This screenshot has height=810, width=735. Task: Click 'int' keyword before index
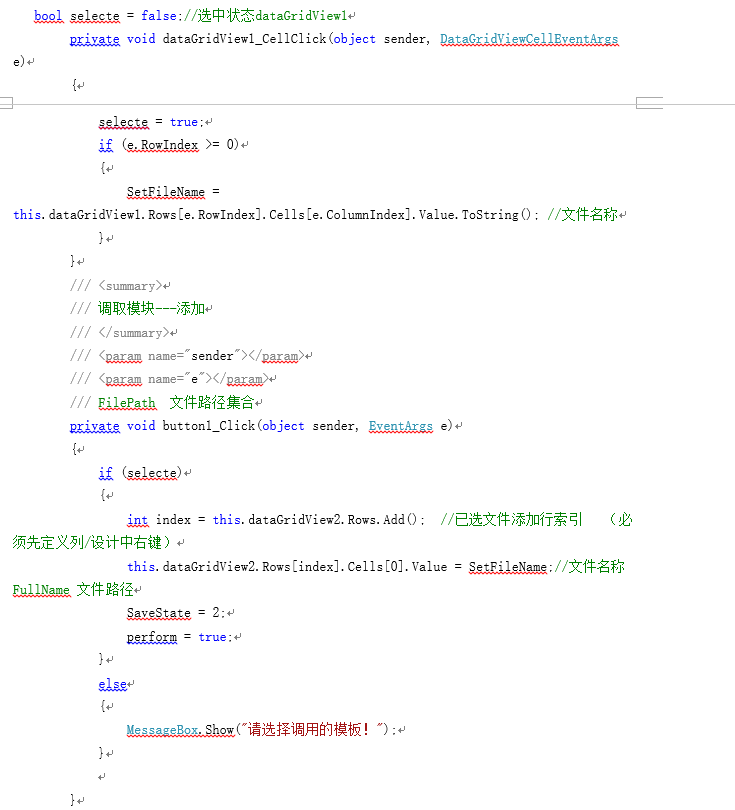pos(137,520)
